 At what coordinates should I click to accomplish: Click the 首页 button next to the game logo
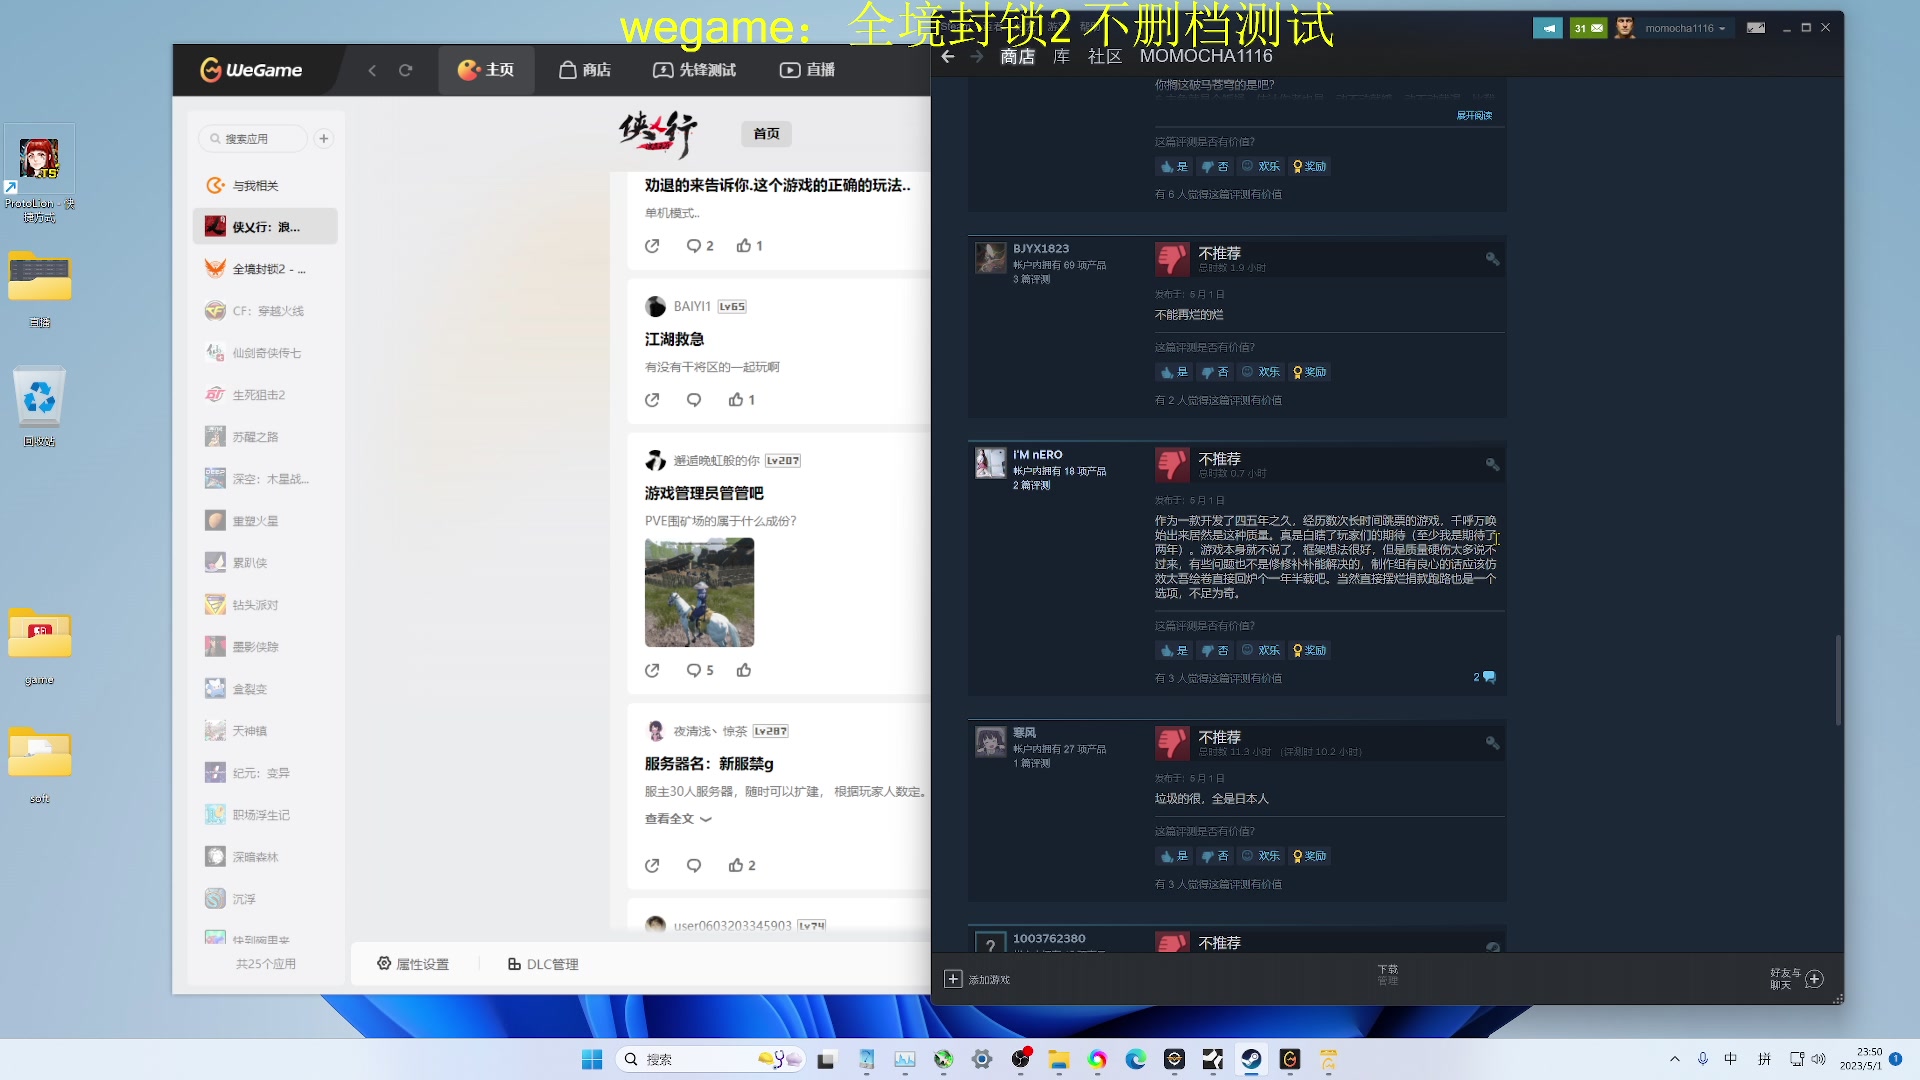(766, 134)
